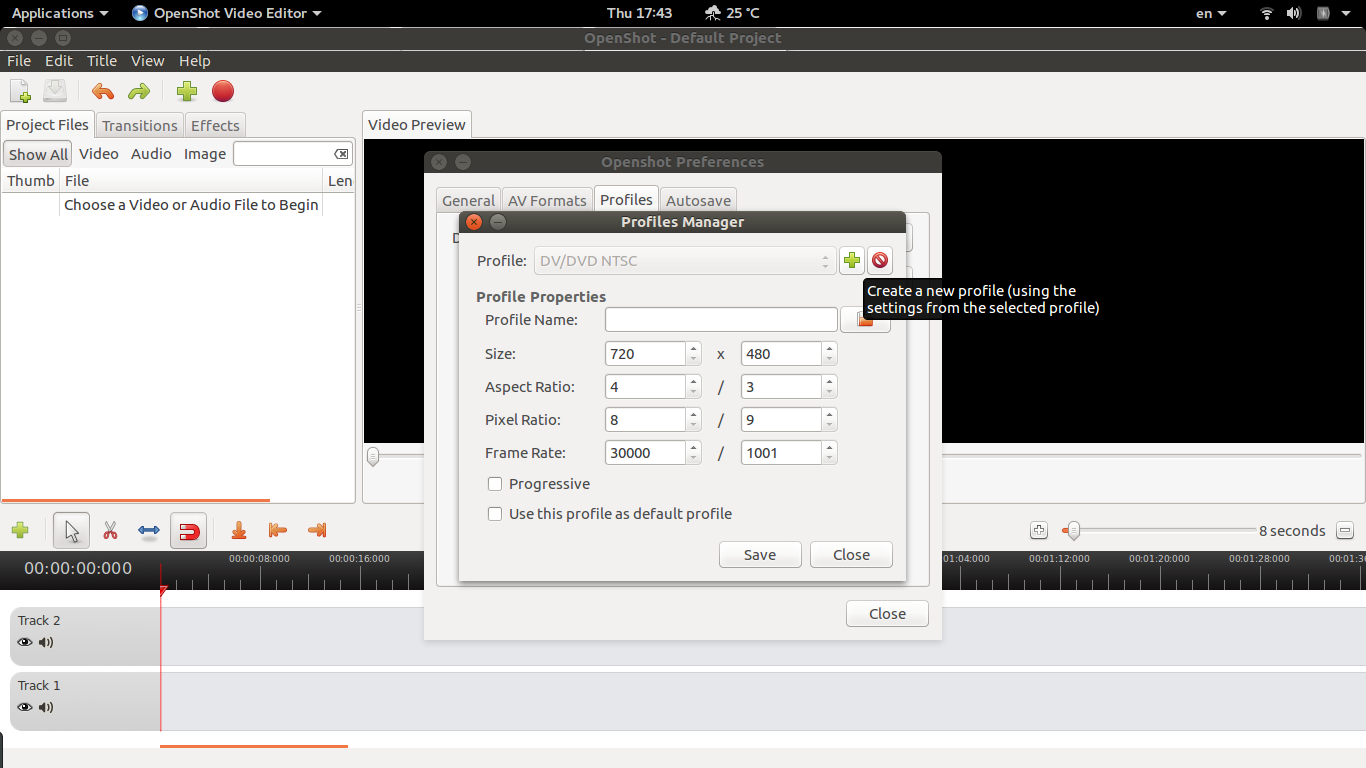
Task: Switch to General preferences tab
Action: click(x=468, y=200)
